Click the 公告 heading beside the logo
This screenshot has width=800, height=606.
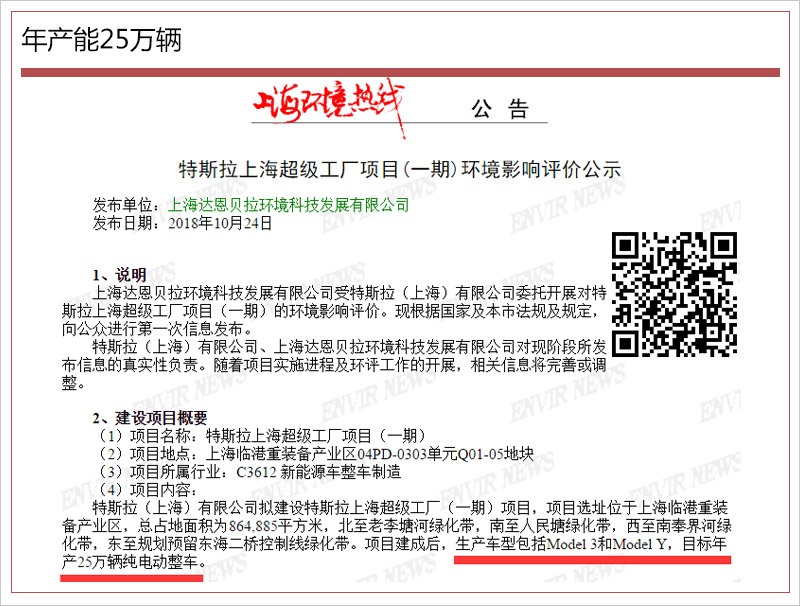(498, 108)
